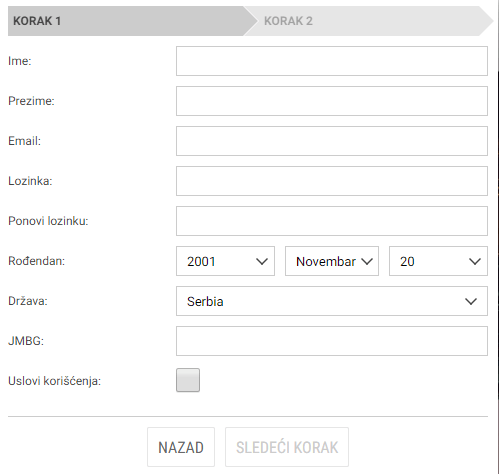499x474 pixels.
Task: Click the chevron arrow beside day 20
Action: point(475,262)
